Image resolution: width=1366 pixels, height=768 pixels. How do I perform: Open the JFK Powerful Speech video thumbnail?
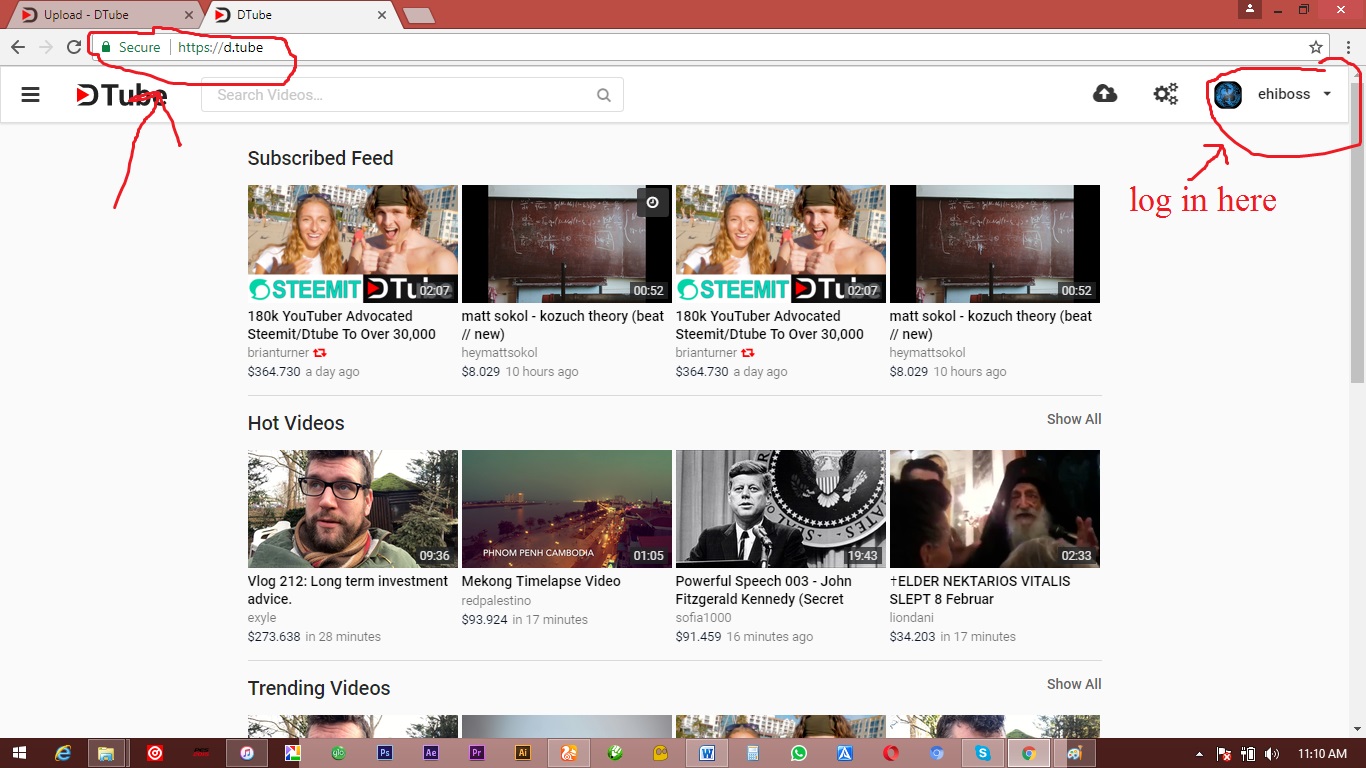[x=780, y=508]
